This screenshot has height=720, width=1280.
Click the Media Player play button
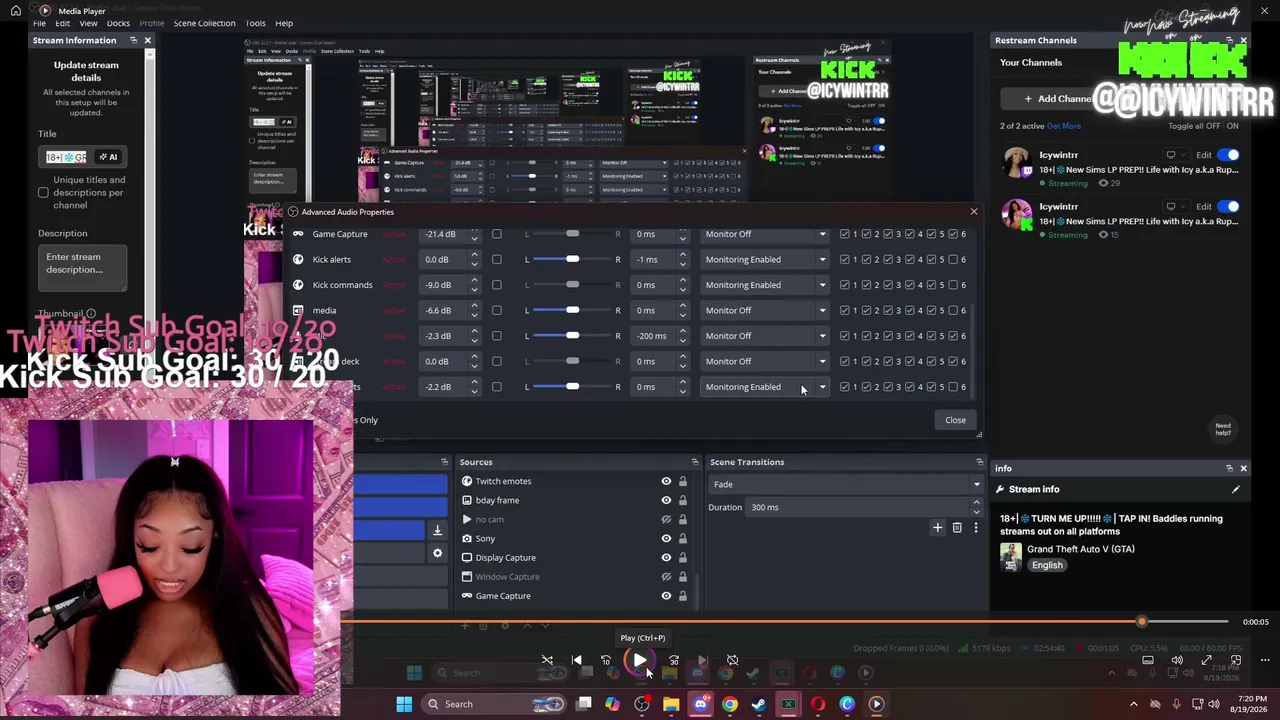(640, 660)
